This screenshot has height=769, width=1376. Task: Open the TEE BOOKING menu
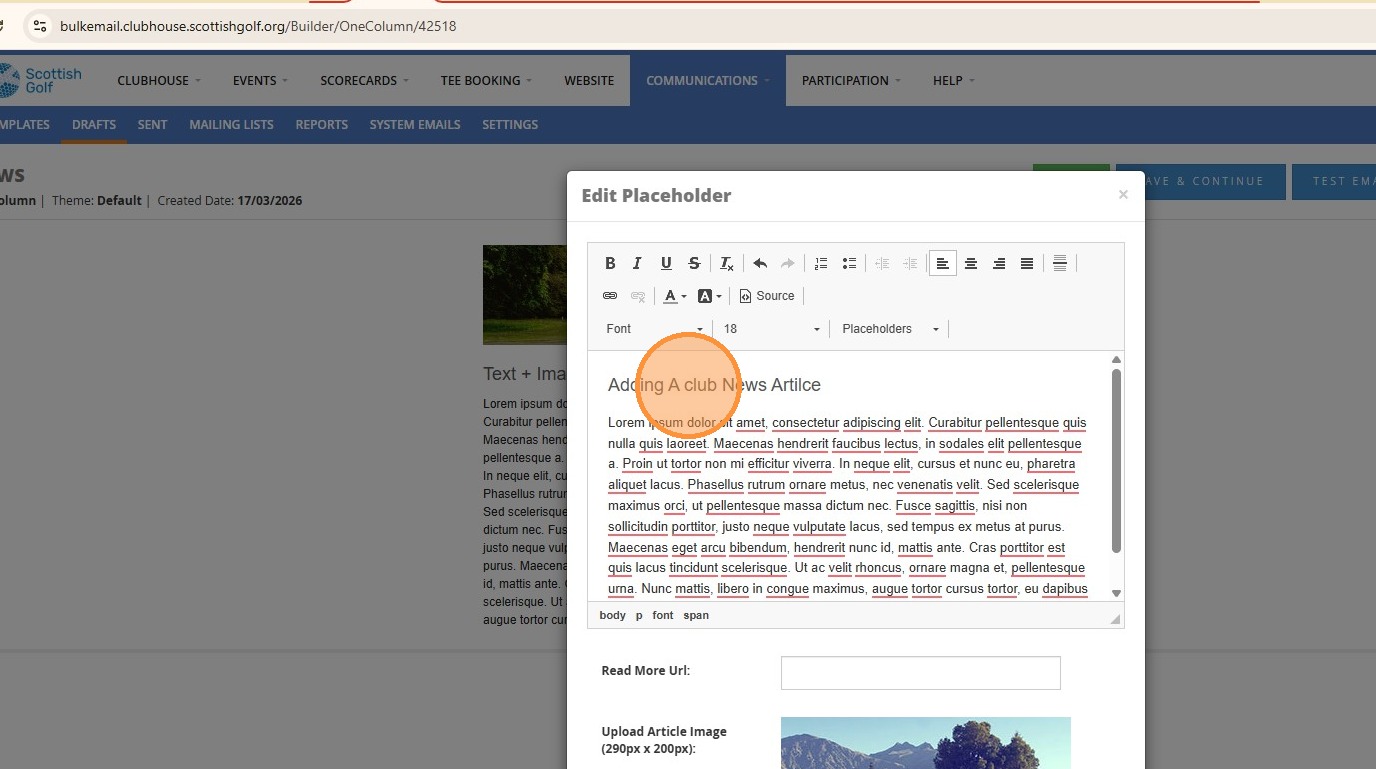pos(486,81)
